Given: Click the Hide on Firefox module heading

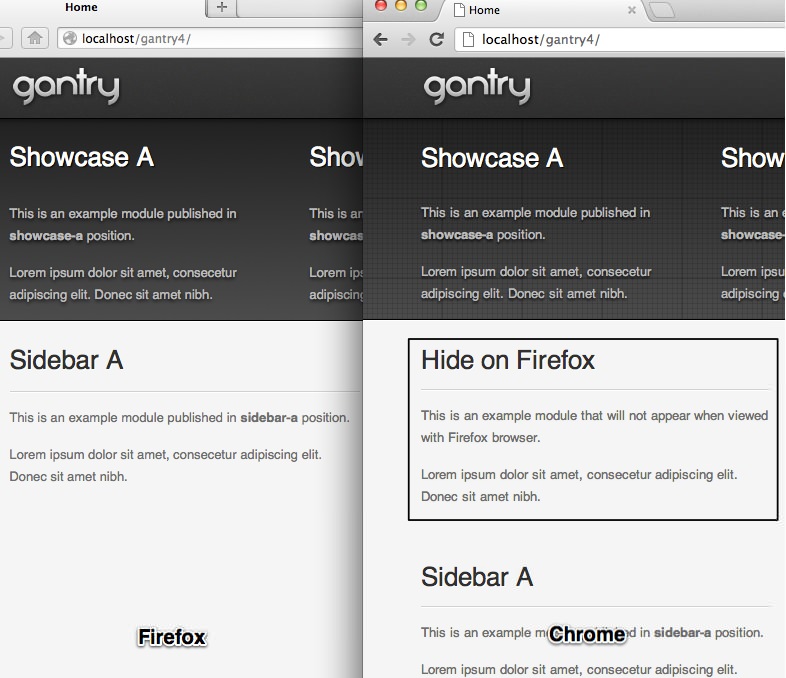Looking at the screenshot, I should pos(508,360).
